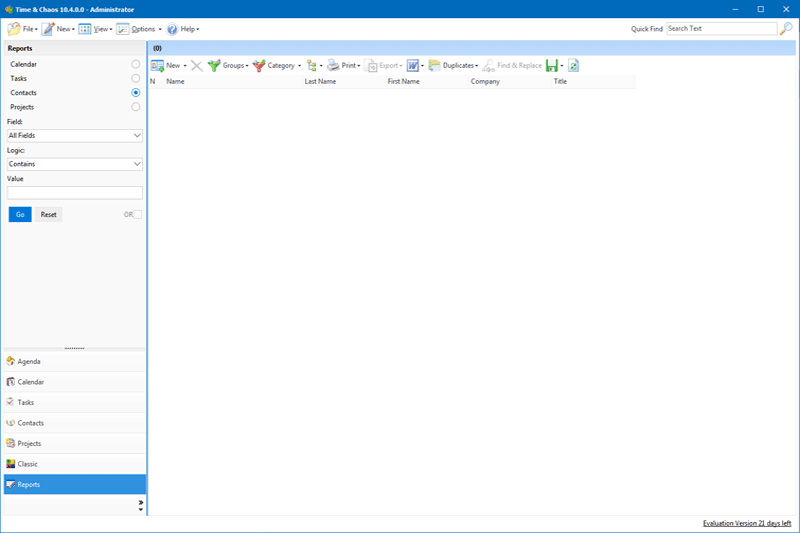This screenshot has height=533, width=800.
Task: Click the Quick Find magnifier icon
Action: (x=786, y=29)
